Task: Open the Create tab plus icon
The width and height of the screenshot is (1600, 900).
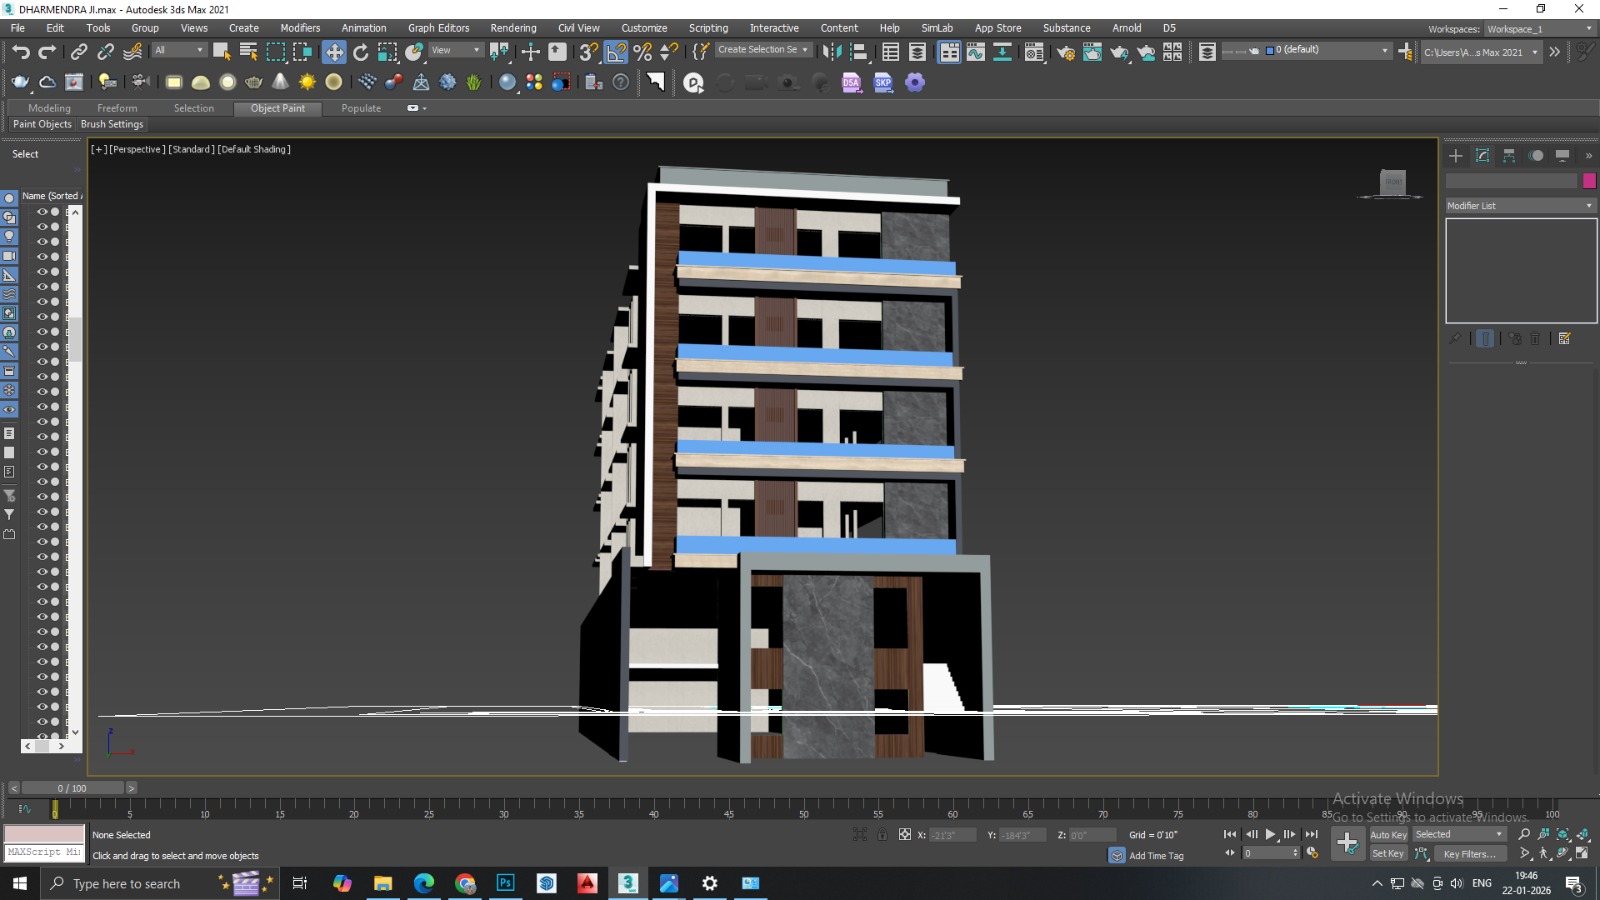Action: click(x=1456, y=156)
